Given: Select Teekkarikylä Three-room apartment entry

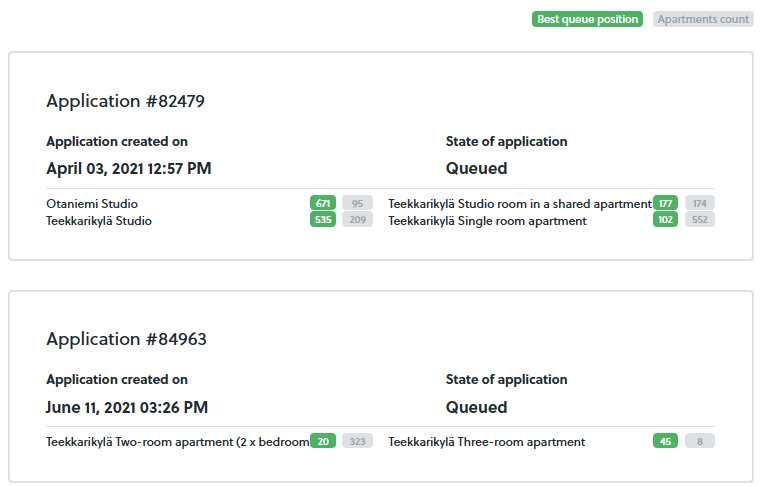Looking at the screenshot, I should (x=486, y=442).
